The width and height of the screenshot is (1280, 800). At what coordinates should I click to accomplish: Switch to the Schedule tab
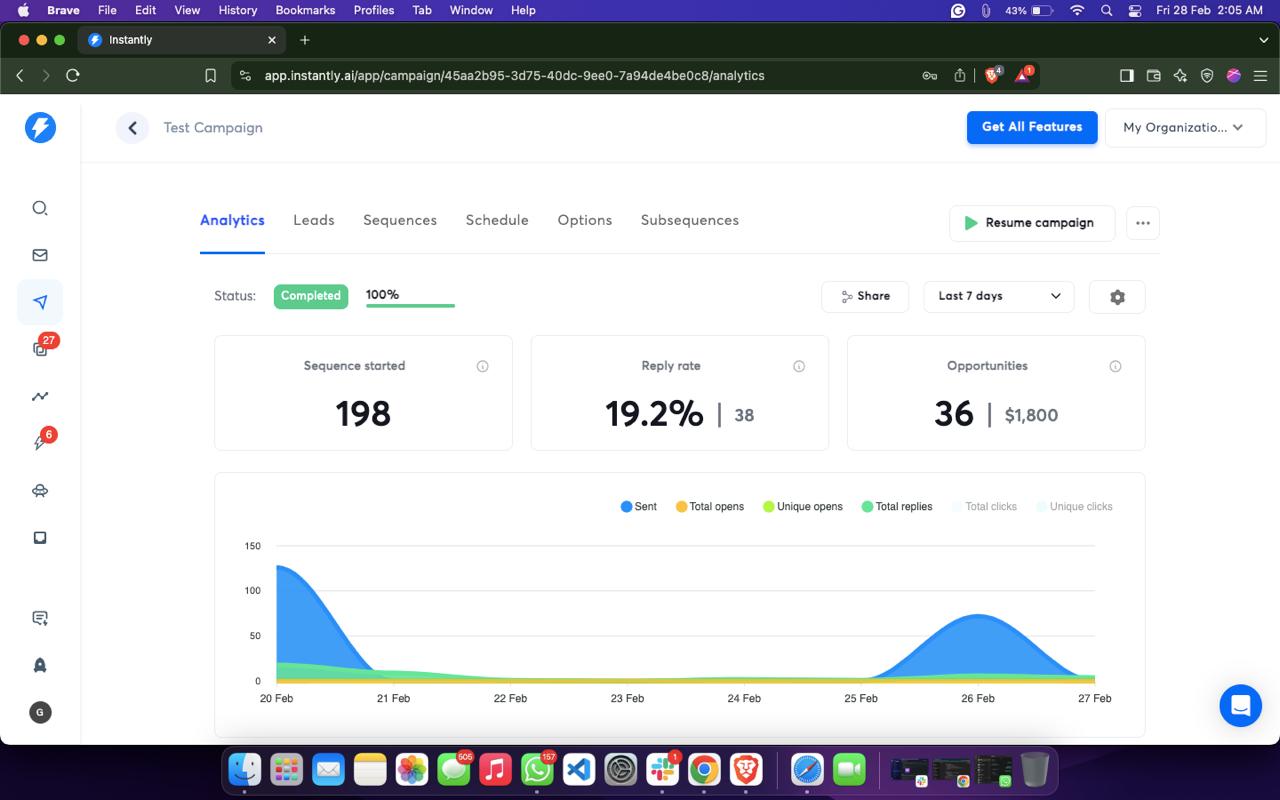(x=497, y=220)
